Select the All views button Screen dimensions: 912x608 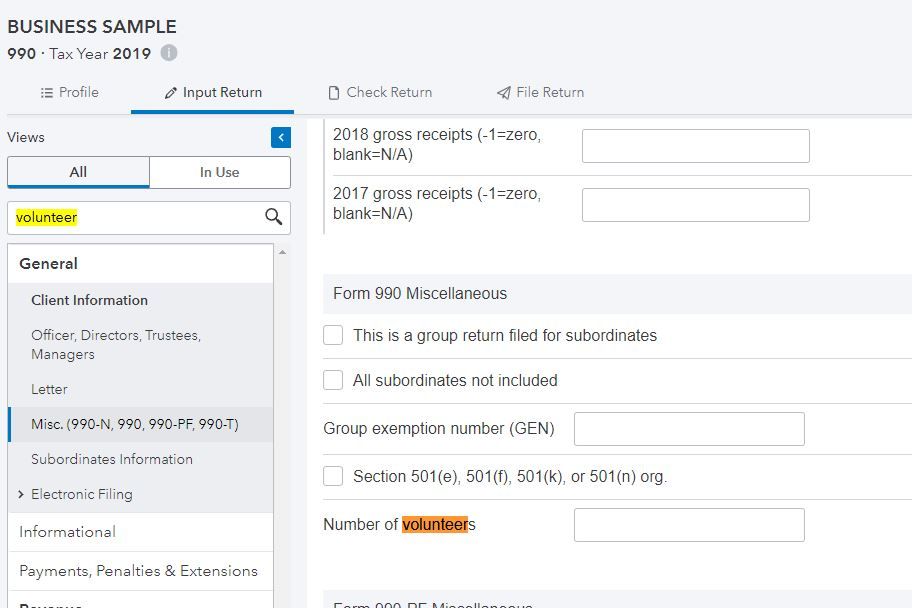(78, 172)
